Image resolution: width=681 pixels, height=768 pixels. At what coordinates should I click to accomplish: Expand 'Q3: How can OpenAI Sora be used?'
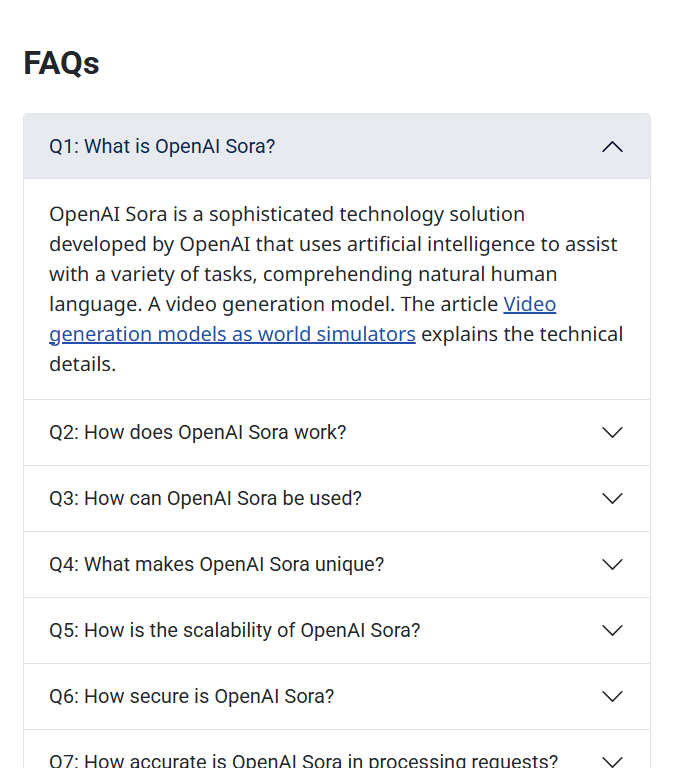coord(205,498)
